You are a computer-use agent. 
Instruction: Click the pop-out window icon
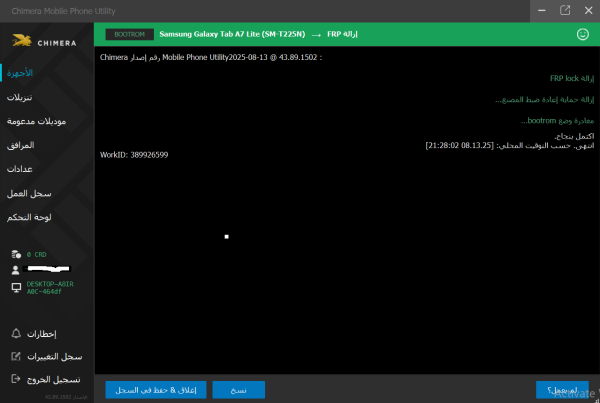565,11
